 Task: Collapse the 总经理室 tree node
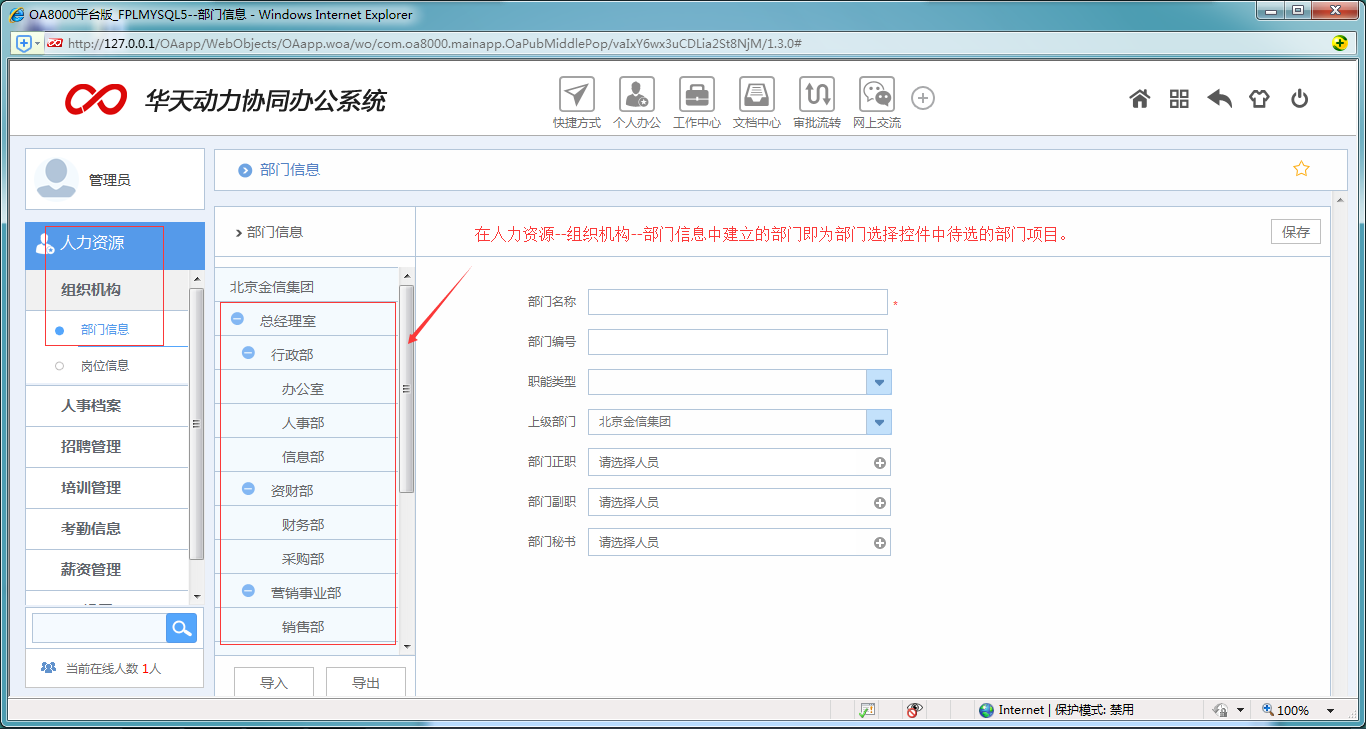point(237,320)
